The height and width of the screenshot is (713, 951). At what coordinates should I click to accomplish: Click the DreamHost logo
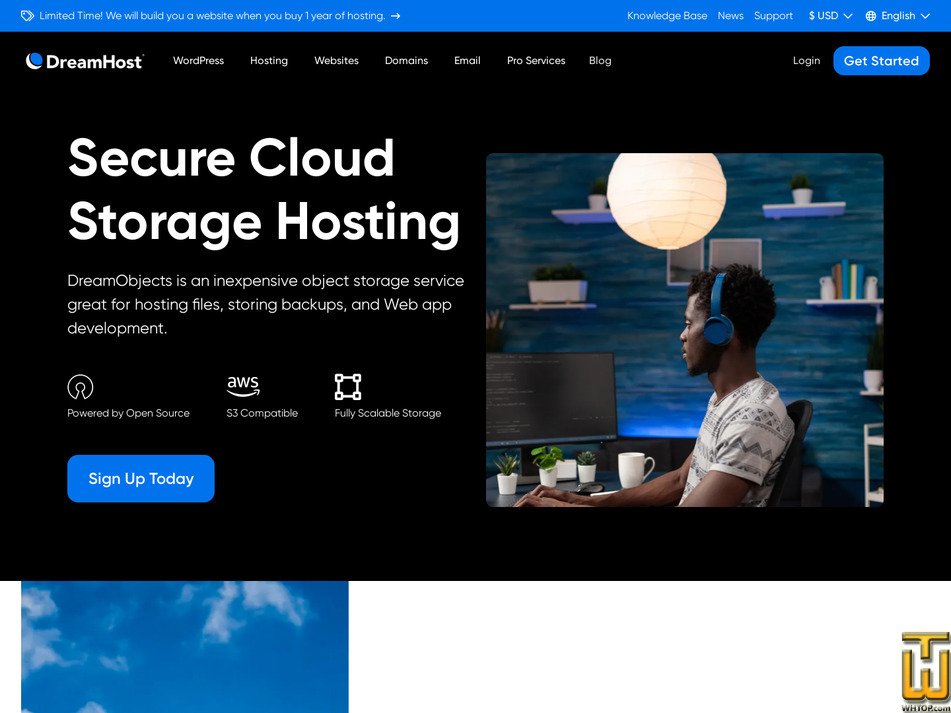click(84, 61)
